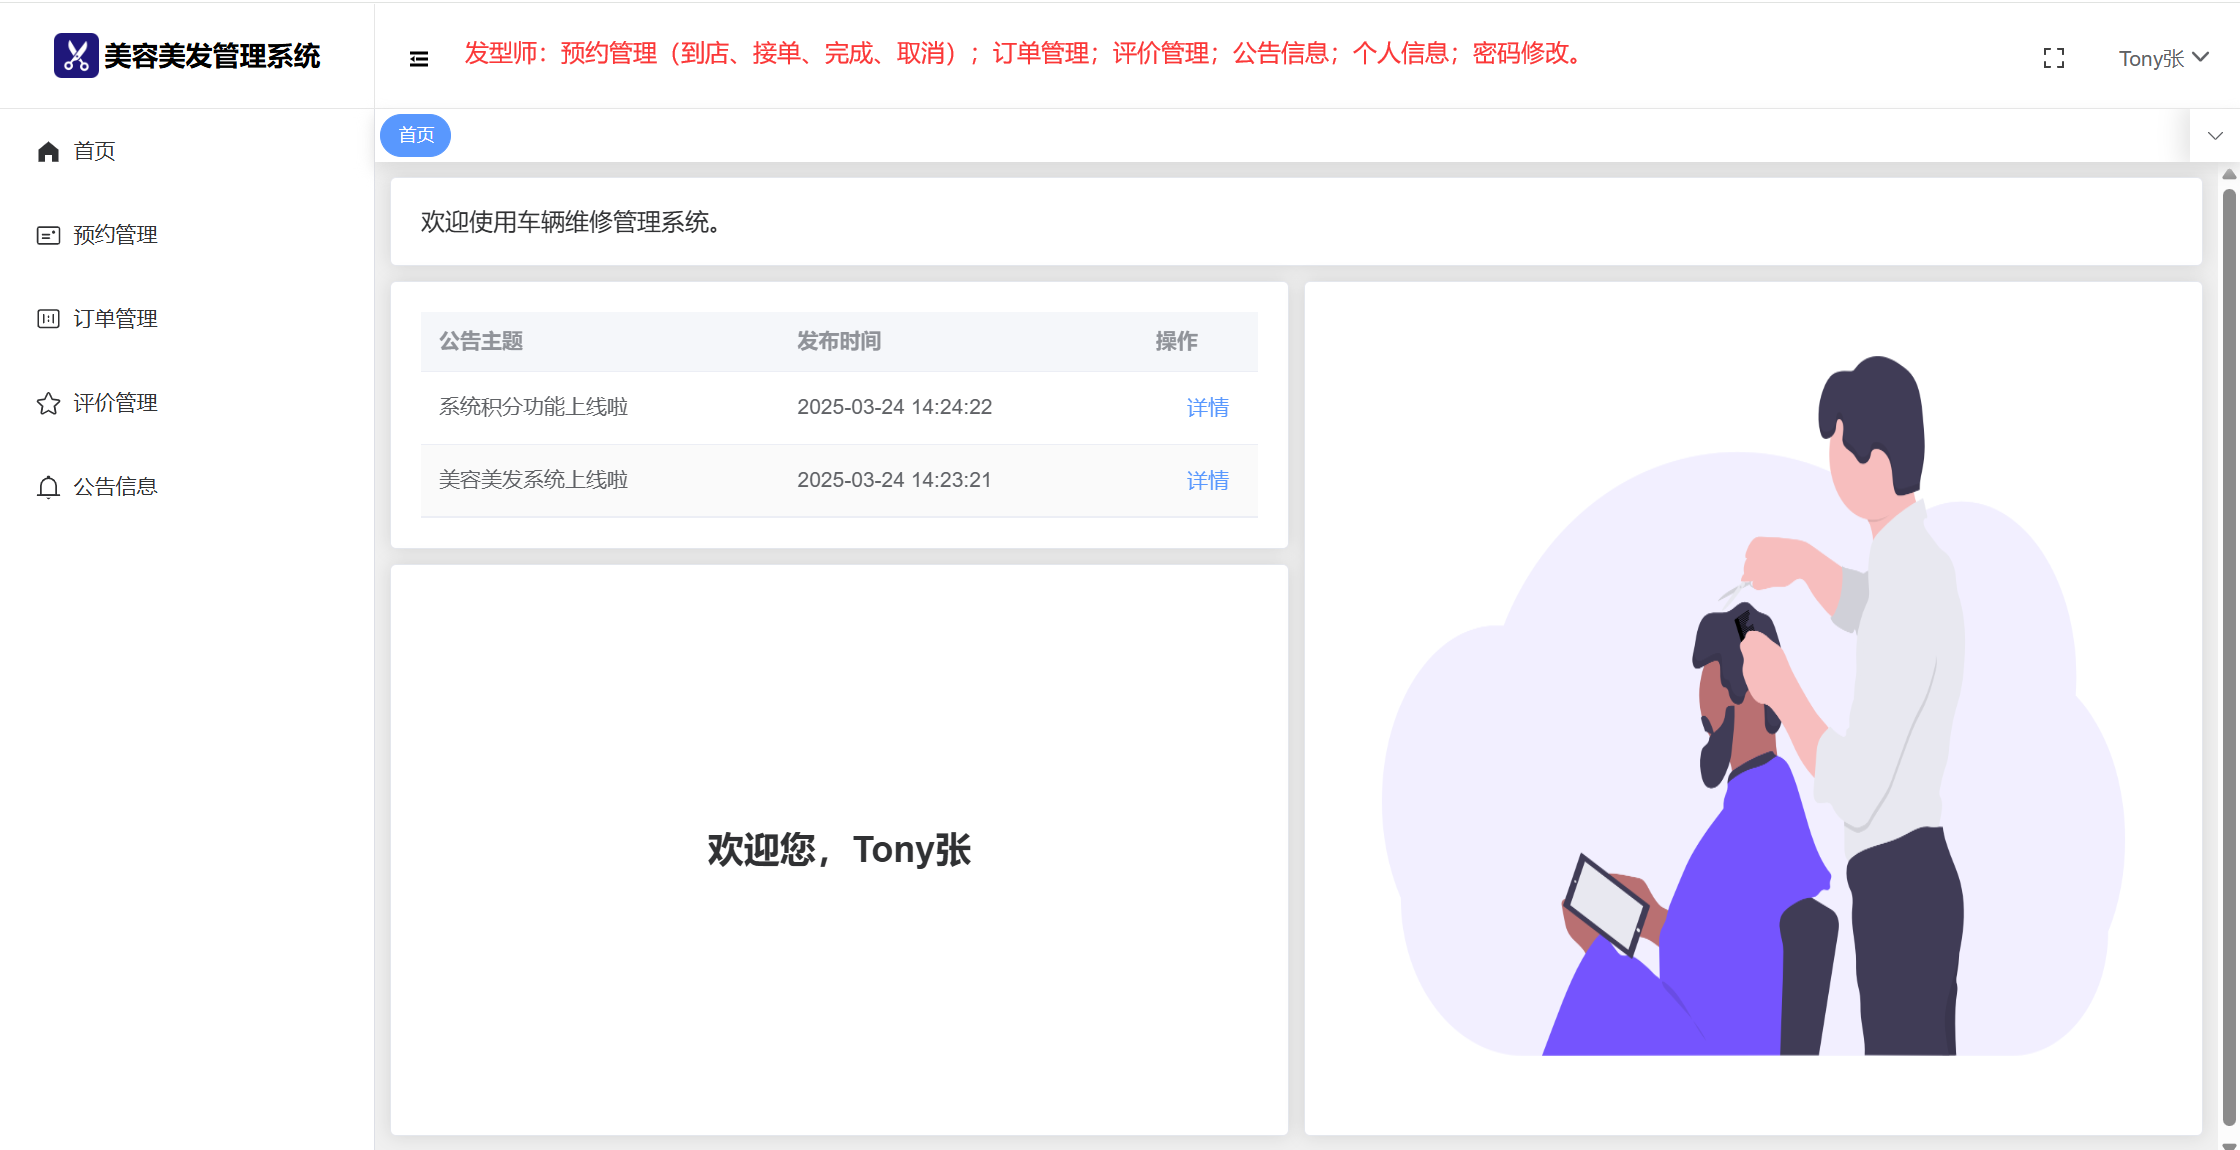The image size is (2240, 1150).
Task: Open 预约管理 menu item
Action: coord(115,235)
